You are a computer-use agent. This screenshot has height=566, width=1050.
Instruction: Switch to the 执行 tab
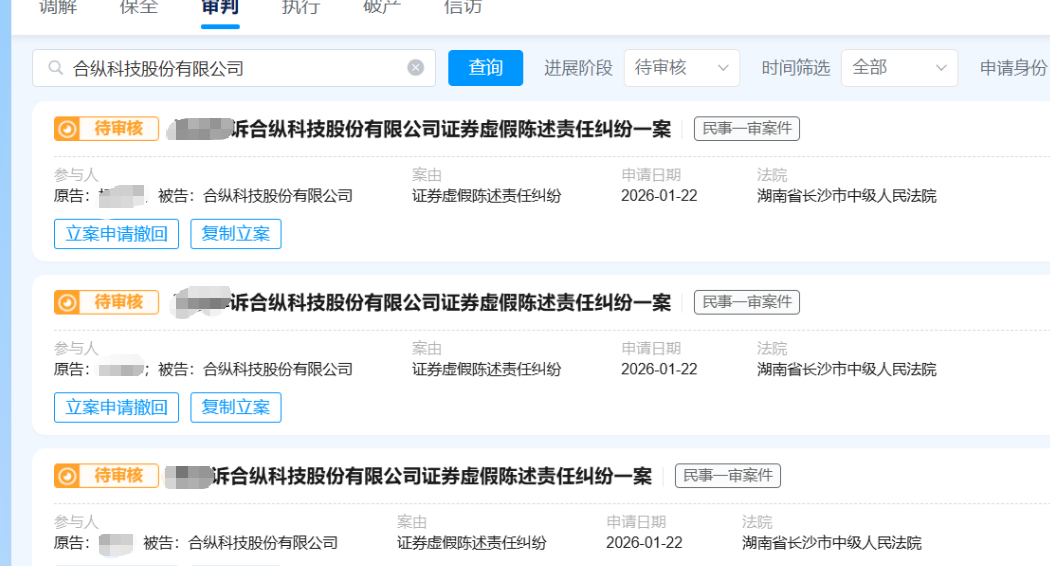[x=301, y=8]
